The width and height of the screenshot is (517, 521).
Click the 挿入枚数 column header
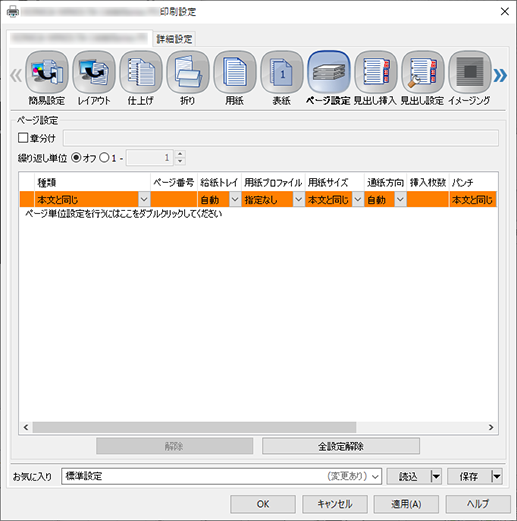[x=428, y=182]
